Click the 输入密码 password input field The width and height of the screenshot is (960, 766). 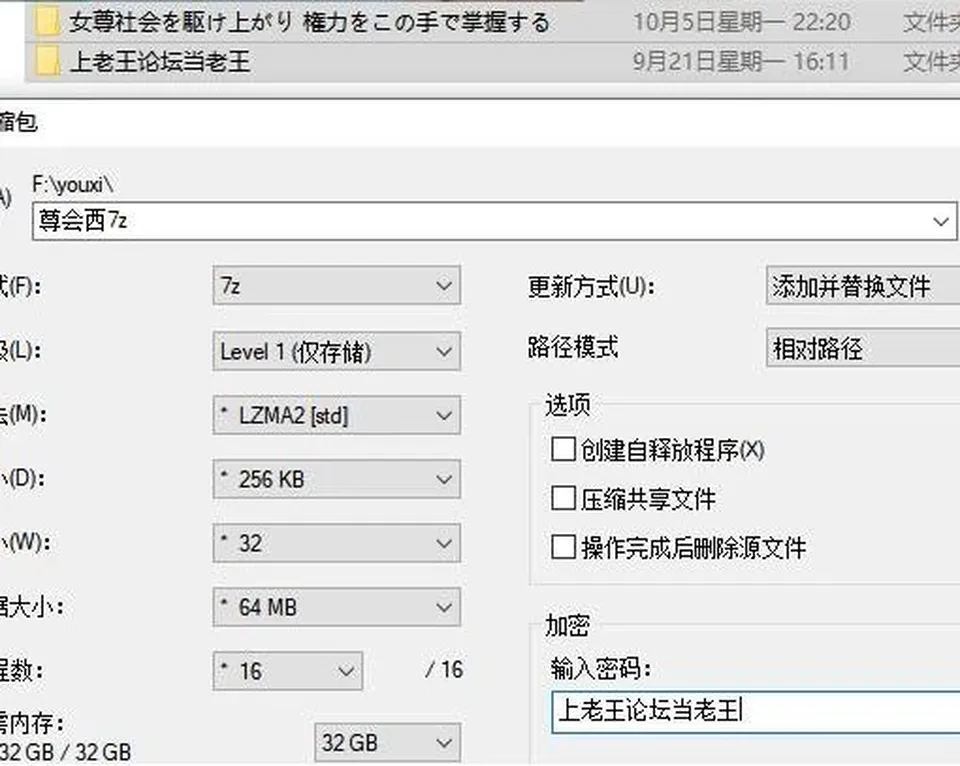756,712
